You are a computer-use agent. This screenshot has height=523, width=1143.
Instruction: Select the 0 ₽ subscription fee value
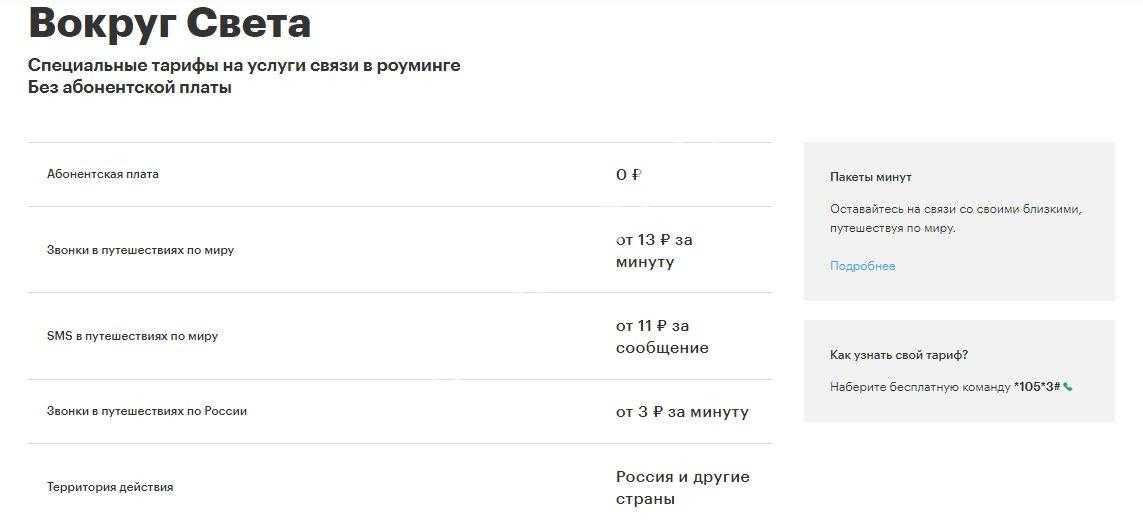[628, 175]
